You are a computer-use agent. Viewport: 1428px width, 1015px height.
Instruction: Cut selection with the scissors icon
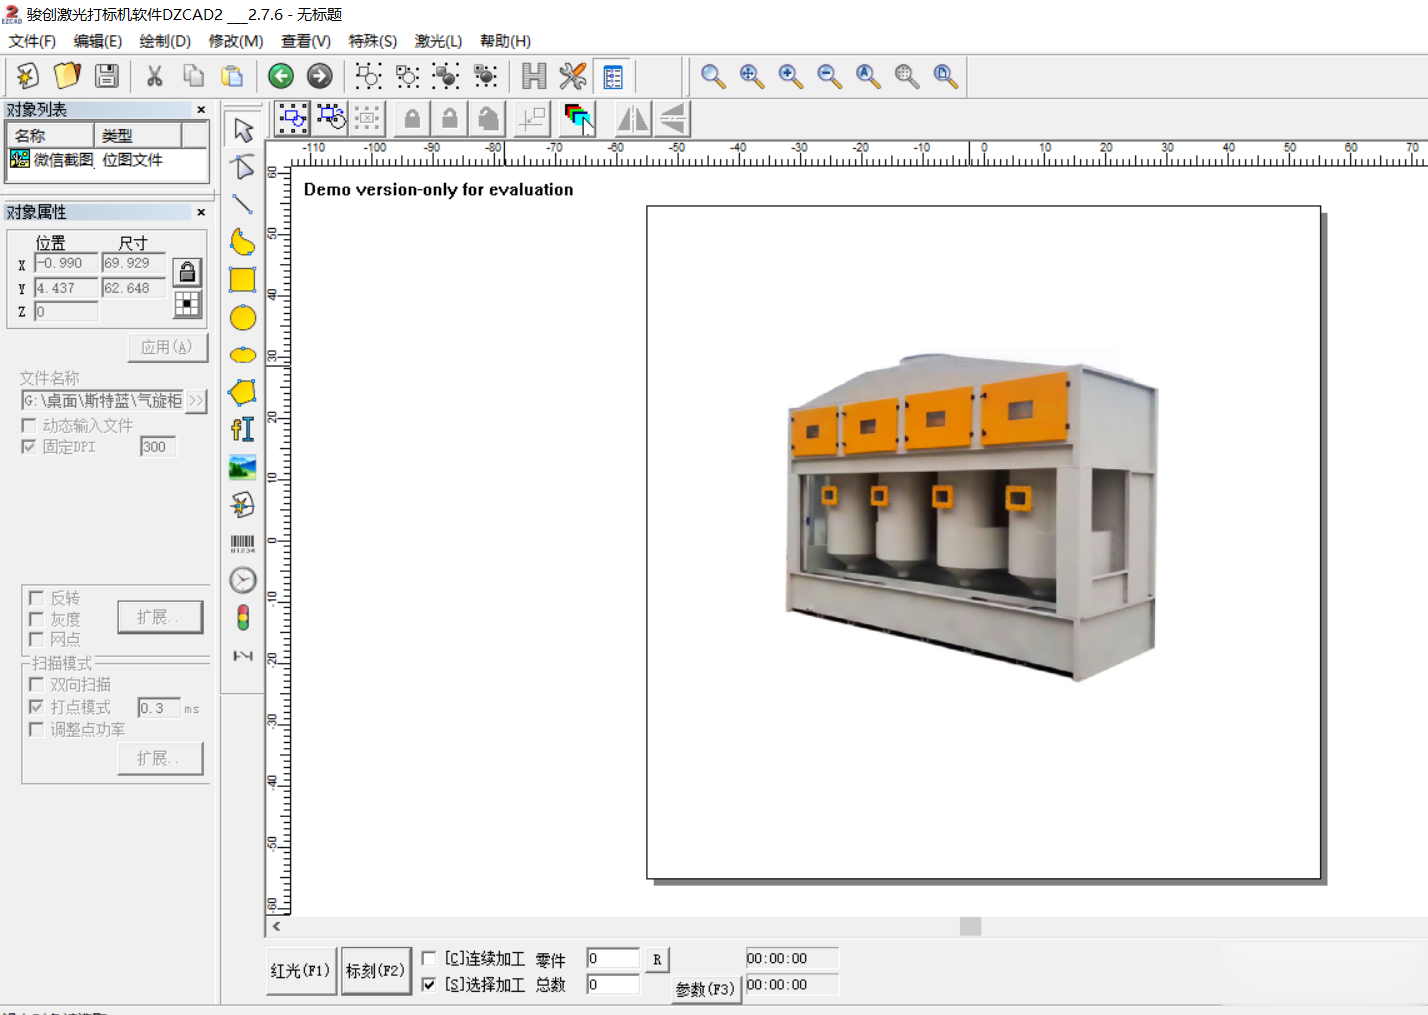[x=154, y=76]
